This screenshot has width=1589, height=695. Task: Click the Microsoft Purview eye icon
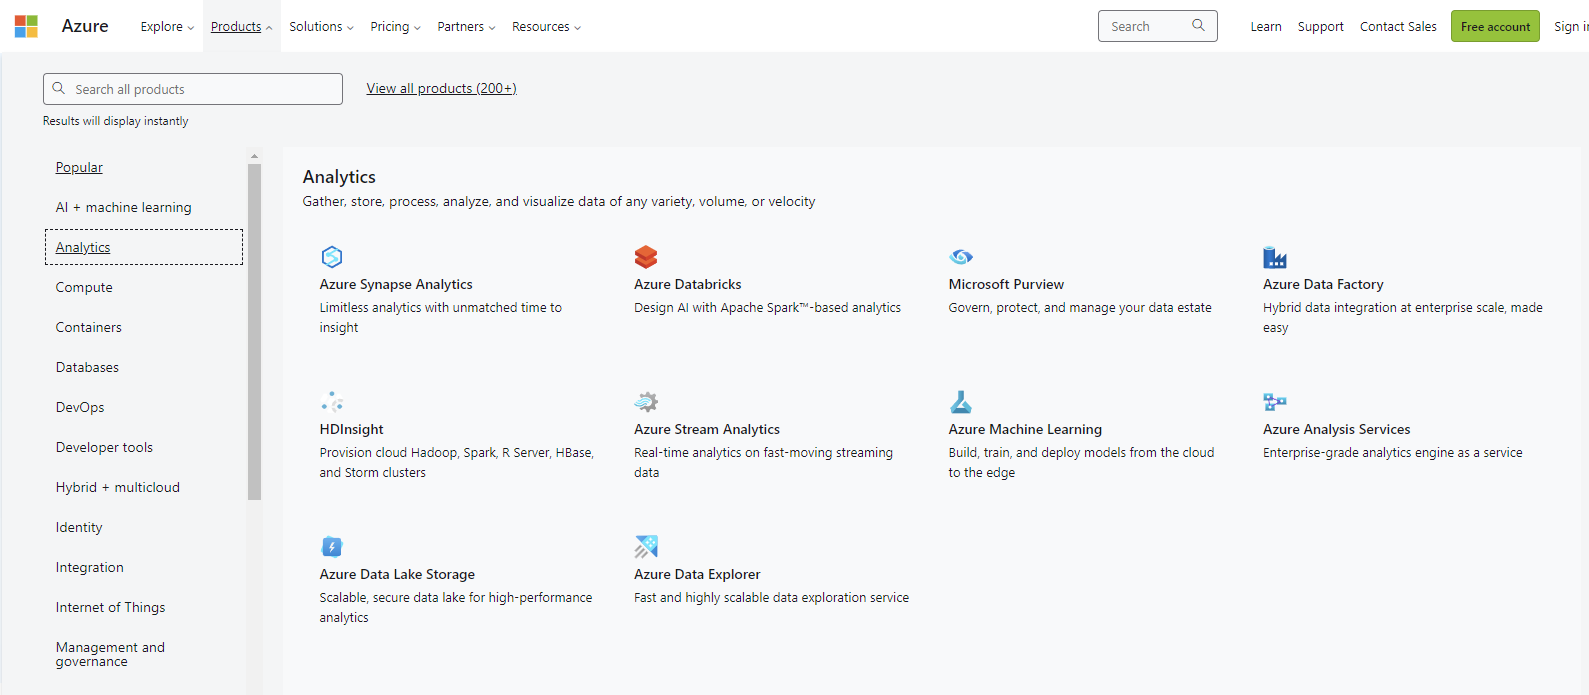tap(960, 257)
